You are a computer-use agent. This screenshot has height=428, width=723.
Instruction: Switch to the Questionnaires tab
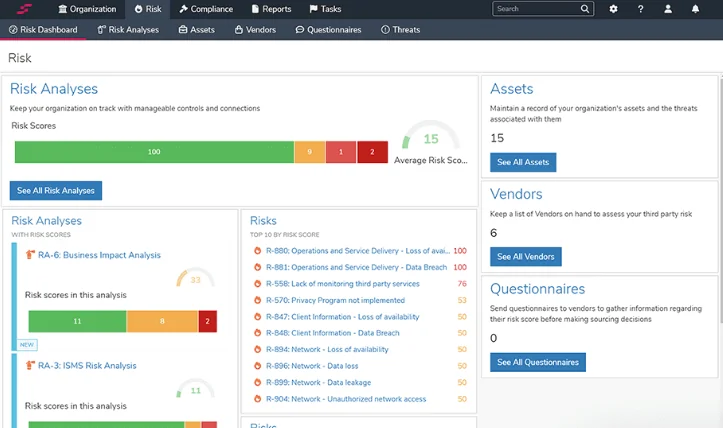pos(328,30)
